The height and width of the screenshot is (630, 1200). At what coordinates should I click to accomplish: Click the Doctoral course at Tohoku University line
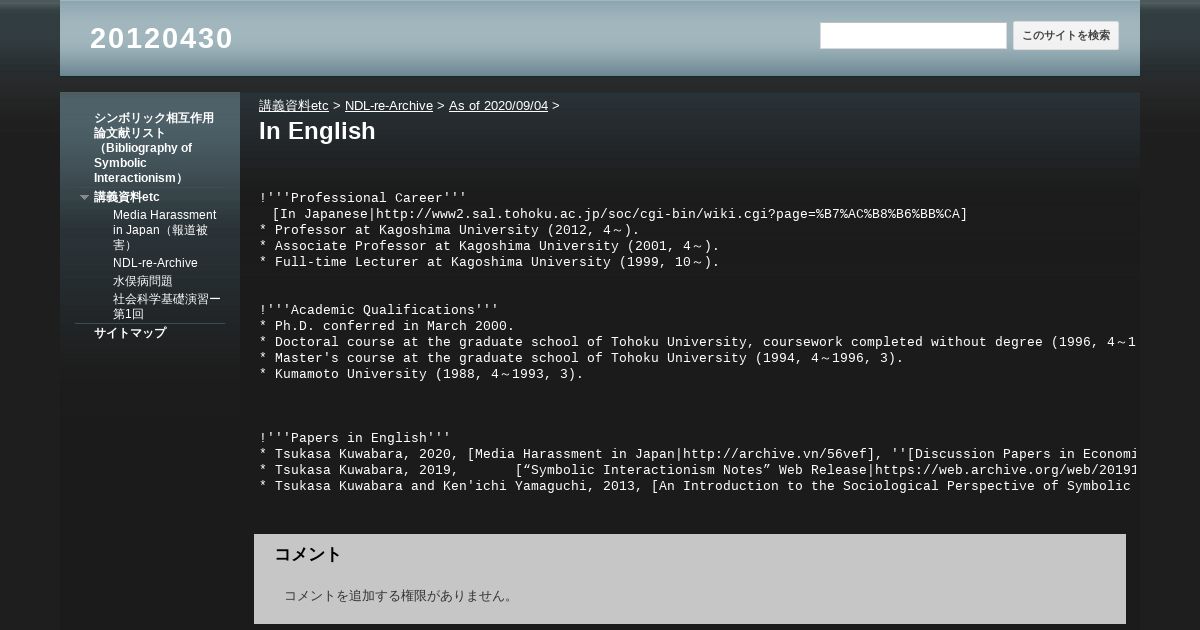click(697, 342)
